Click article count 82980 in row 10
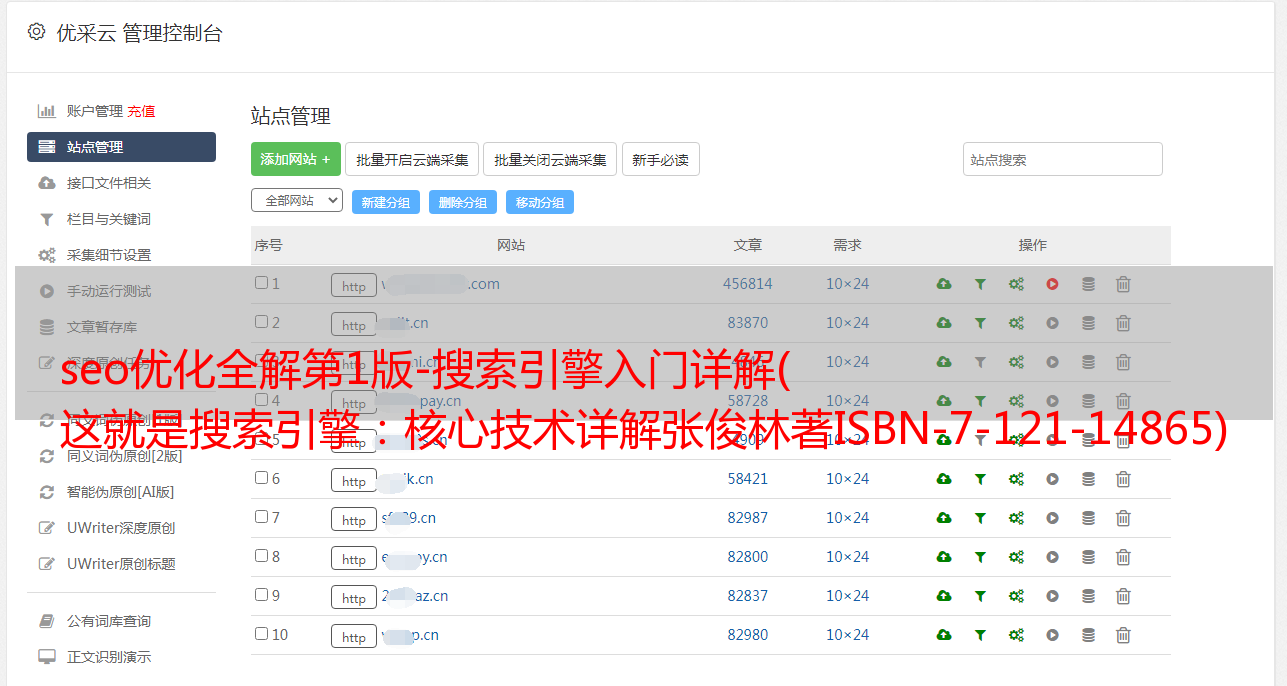The width and height of the screenshot is (1287, 686). [748, 635]
